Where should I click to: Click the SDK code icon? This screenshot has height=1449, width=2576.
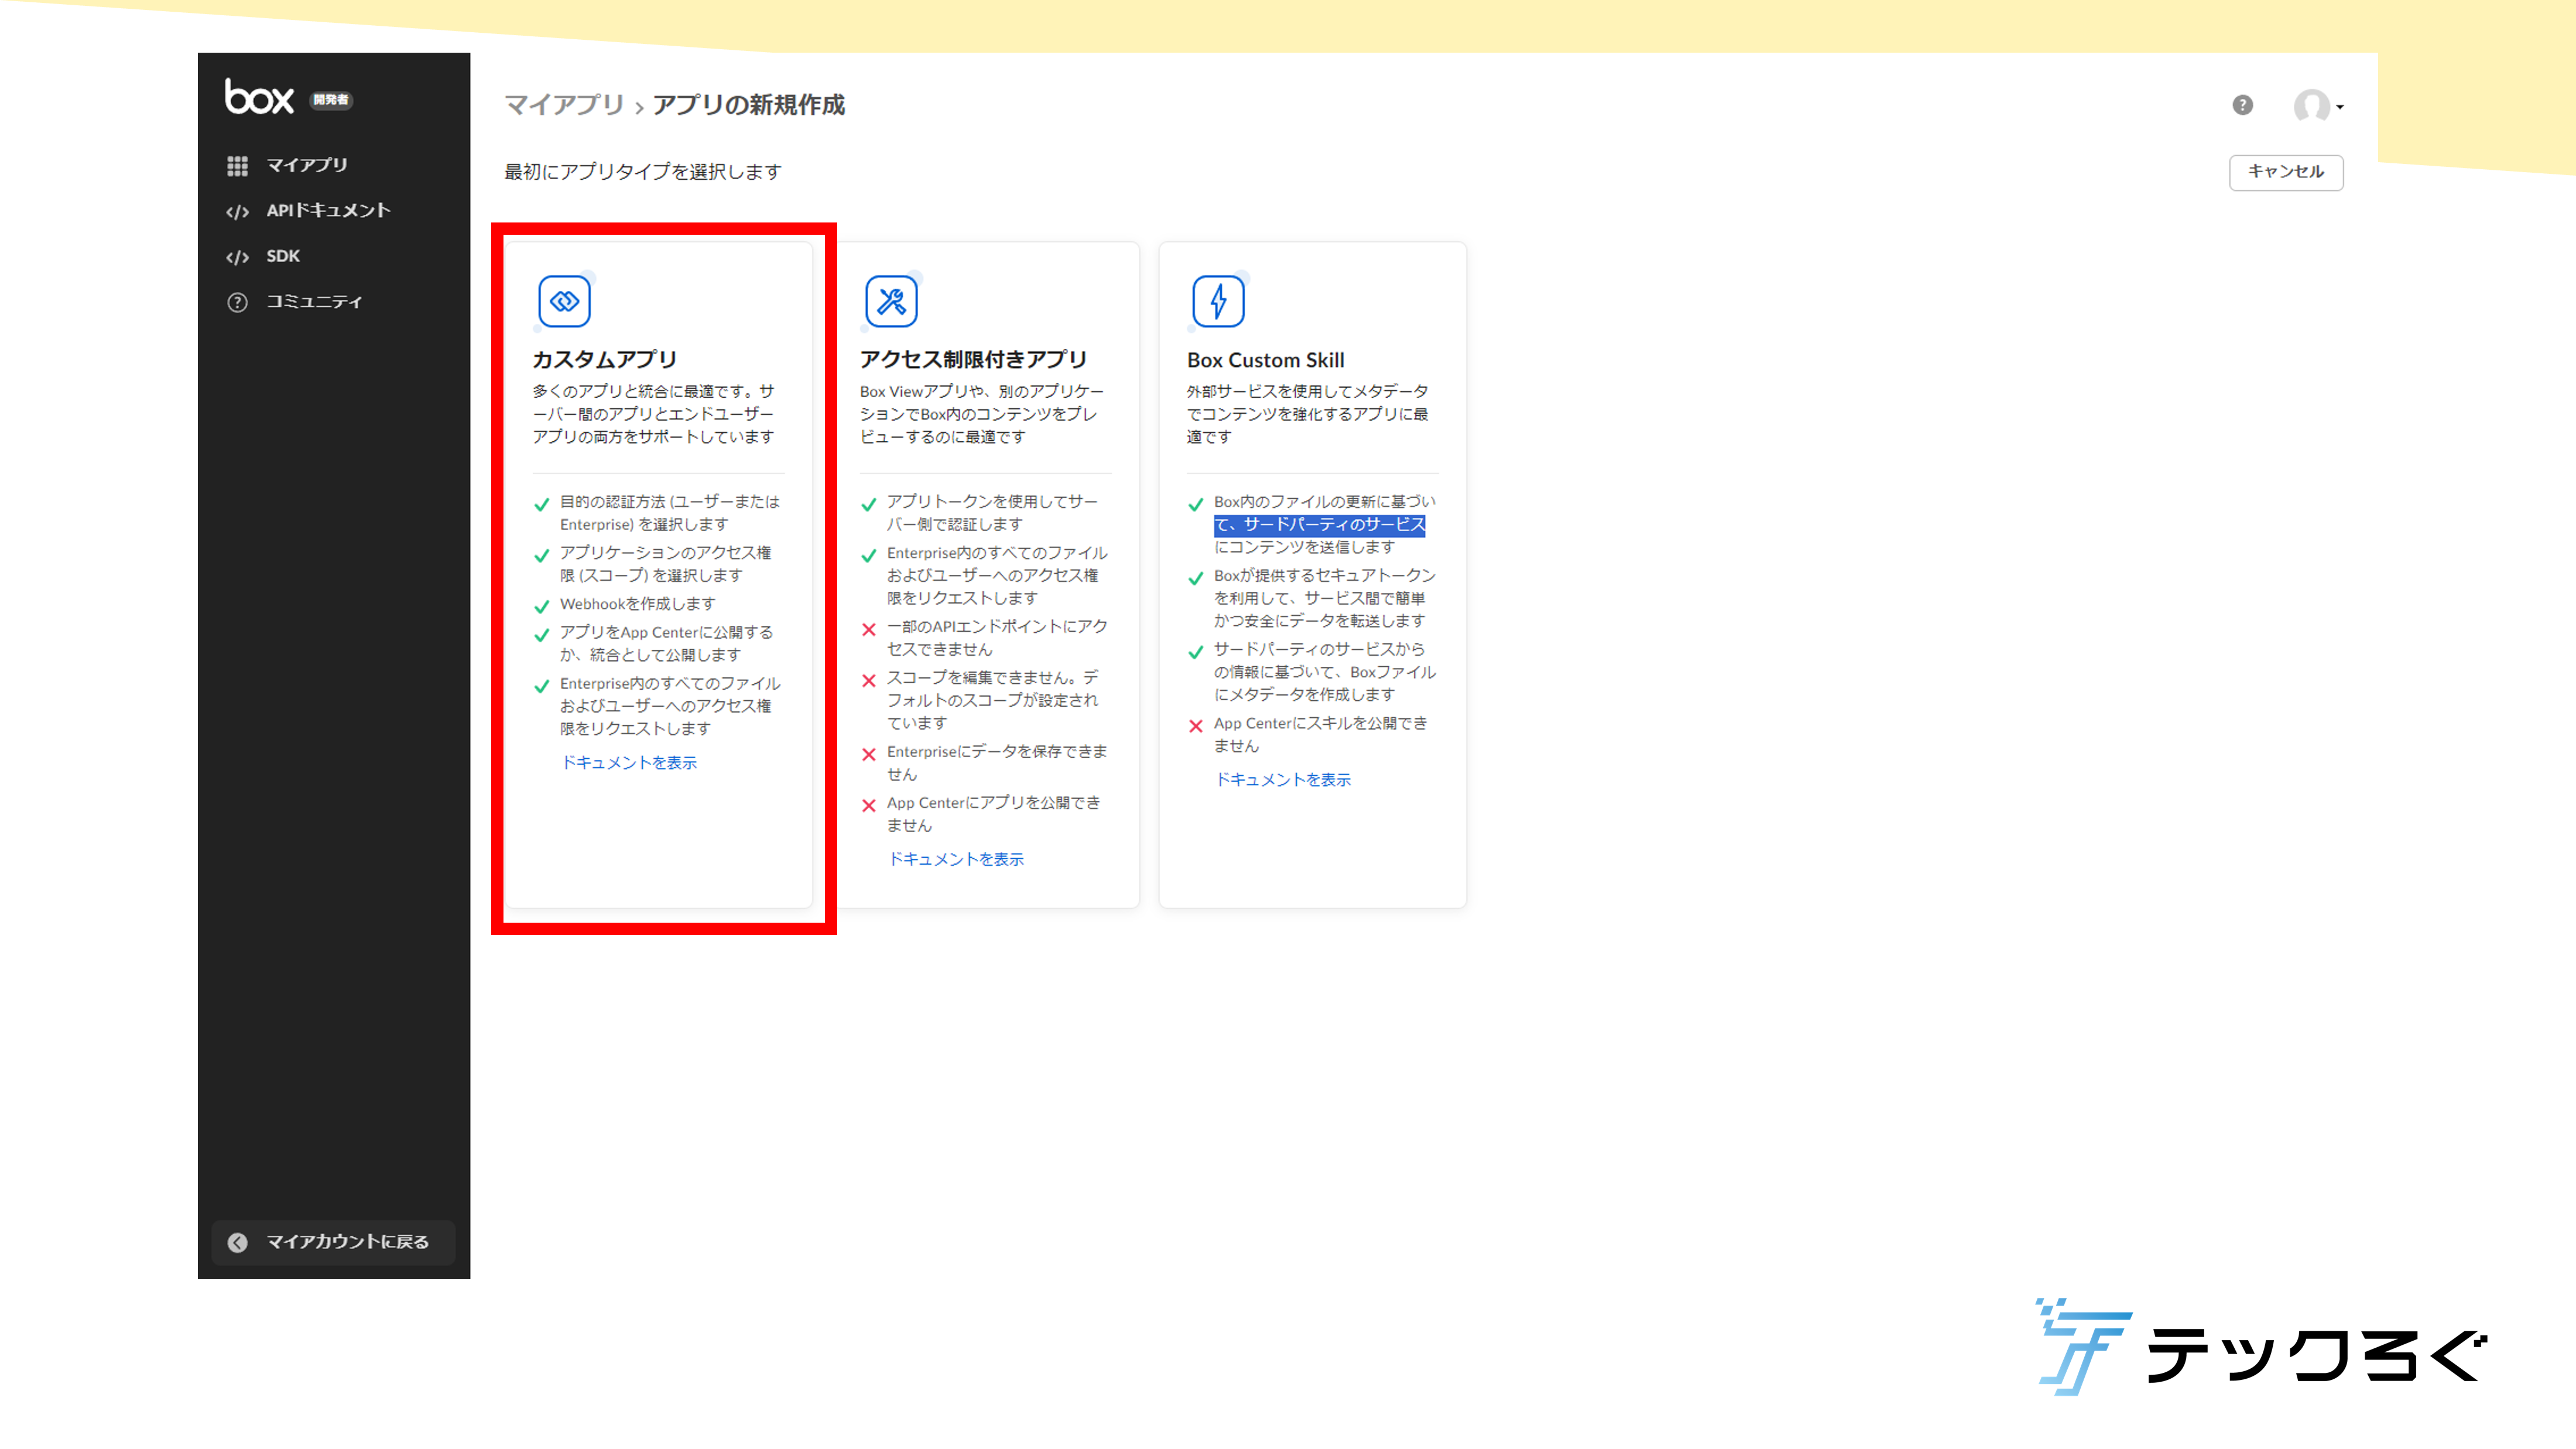click(237, 258)
